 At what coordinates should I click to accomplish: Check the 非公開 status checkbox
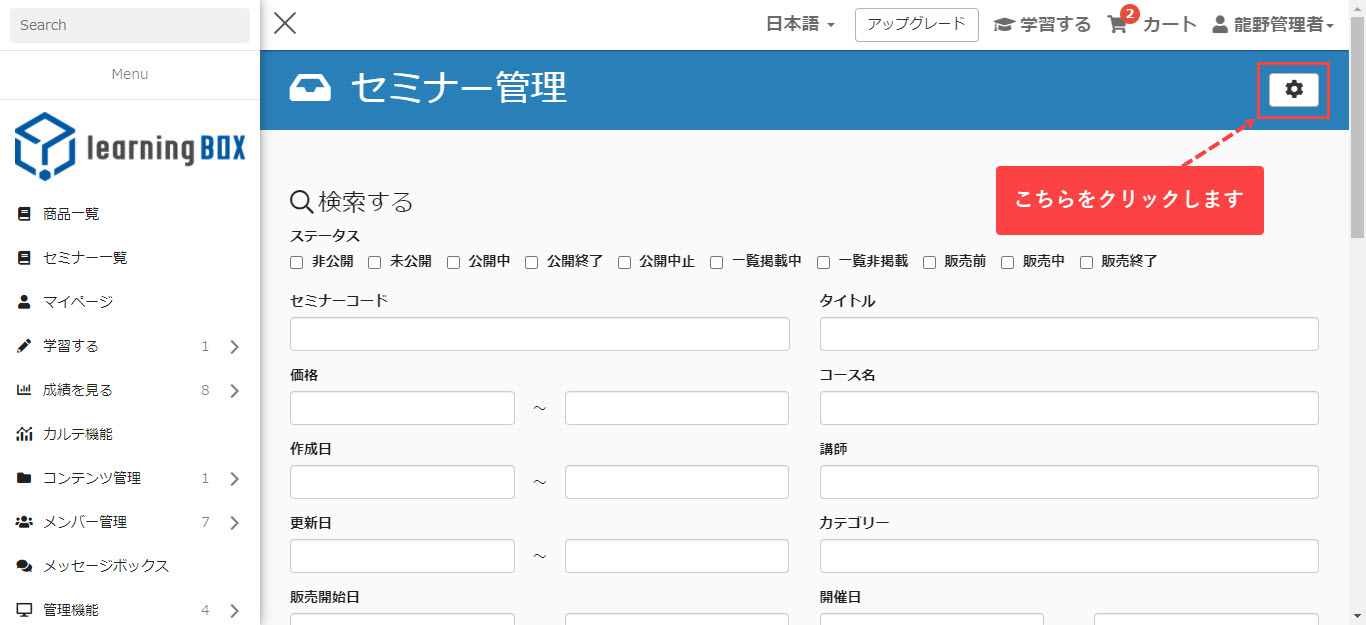[x=296, y=262]
